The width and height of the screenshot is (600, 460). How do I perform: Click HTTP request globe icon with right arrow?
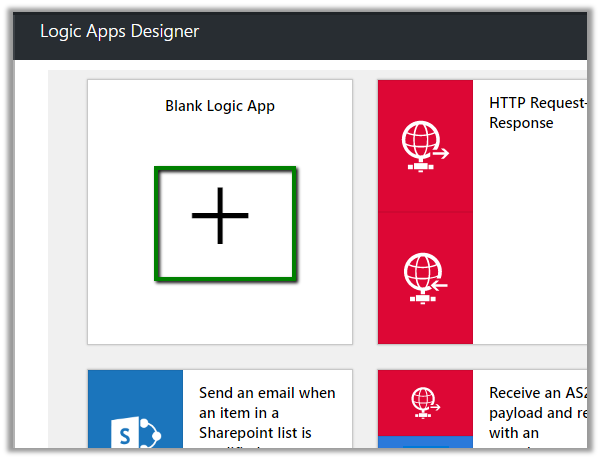click(425, 146)
